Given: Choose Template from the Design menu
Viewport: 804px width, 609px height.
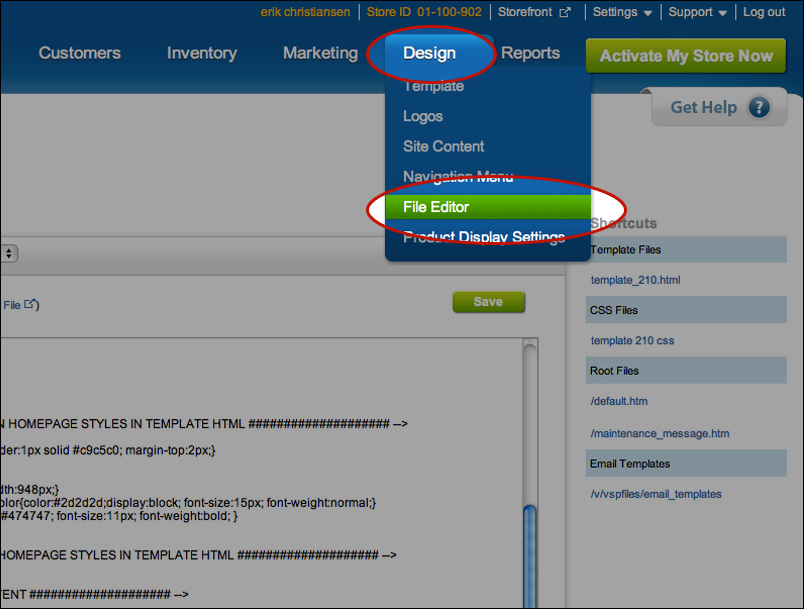Looking at the screenshot, I should pos(433,86).
